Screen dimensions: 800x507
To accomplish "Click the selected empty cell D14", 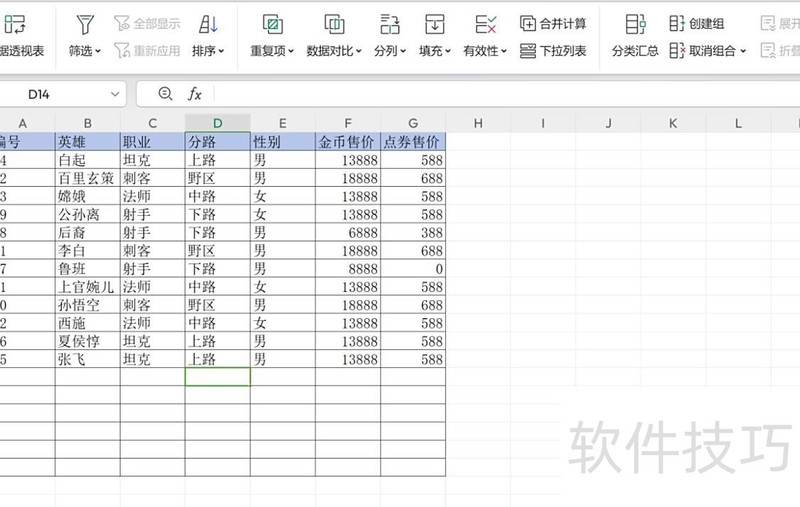I will (218, 377).
